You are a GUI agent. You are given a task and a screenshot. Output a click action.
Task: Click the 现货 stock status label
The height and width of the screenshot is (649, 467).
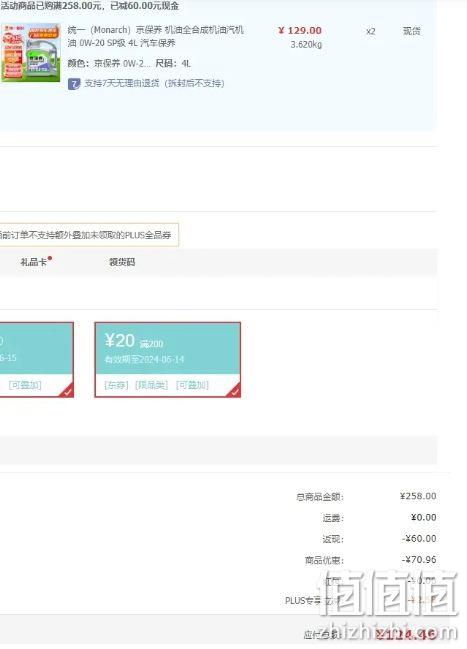pos(412,31)
